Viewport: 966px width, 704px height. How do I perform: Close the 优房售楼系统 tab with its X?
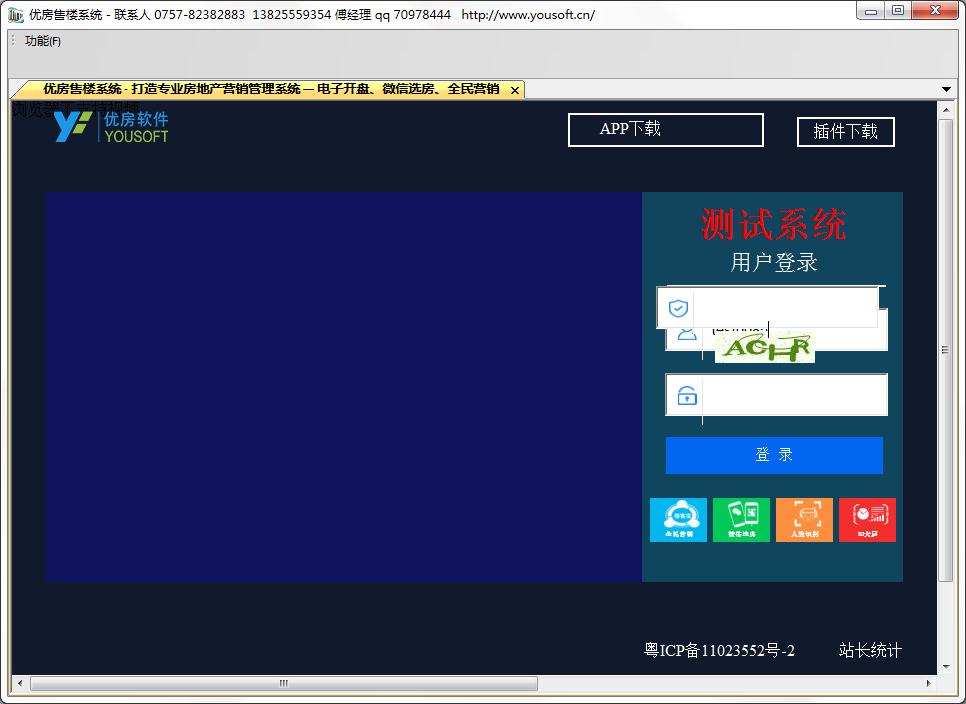tap(514, 91)
